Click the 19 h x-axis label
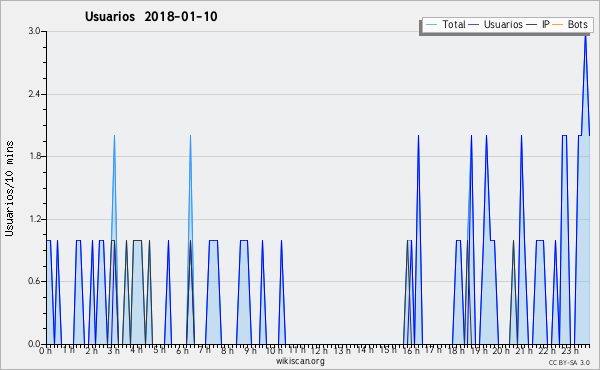 pos(478,350)
